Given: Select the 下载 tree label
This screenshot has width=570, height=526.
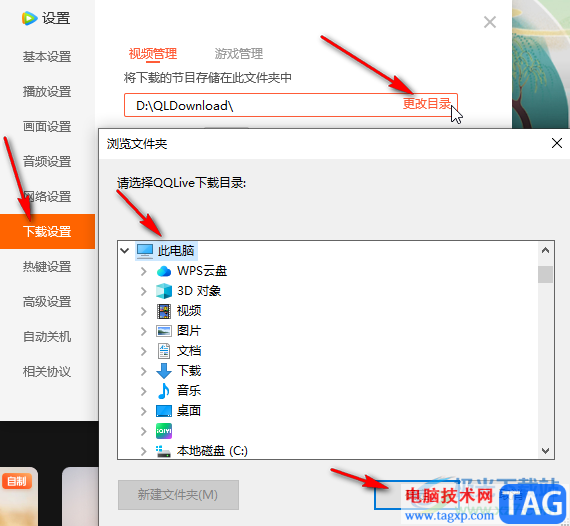Looking at the screenshot, I should (x=189, y=371).
